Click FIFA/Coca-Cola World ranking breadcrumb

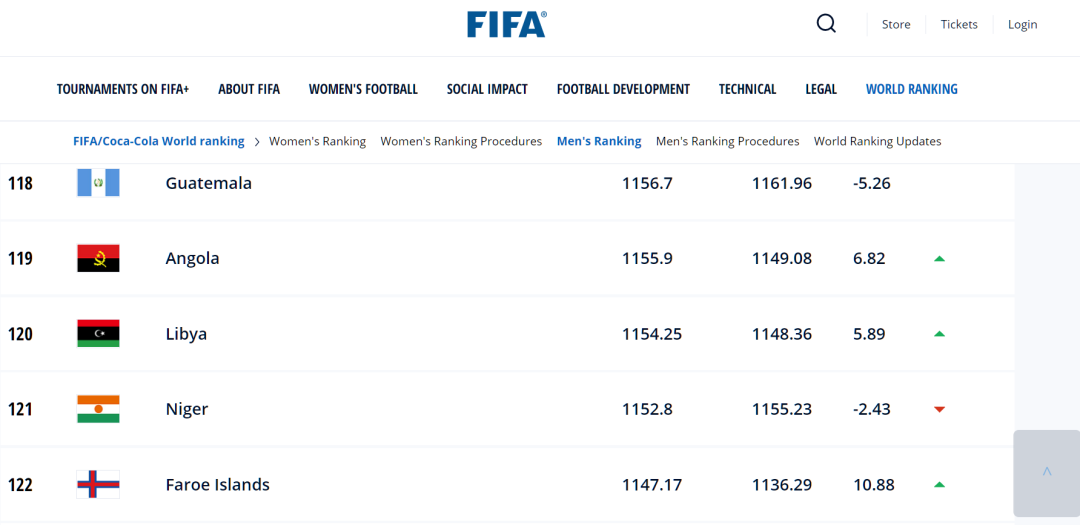[158, 141]
